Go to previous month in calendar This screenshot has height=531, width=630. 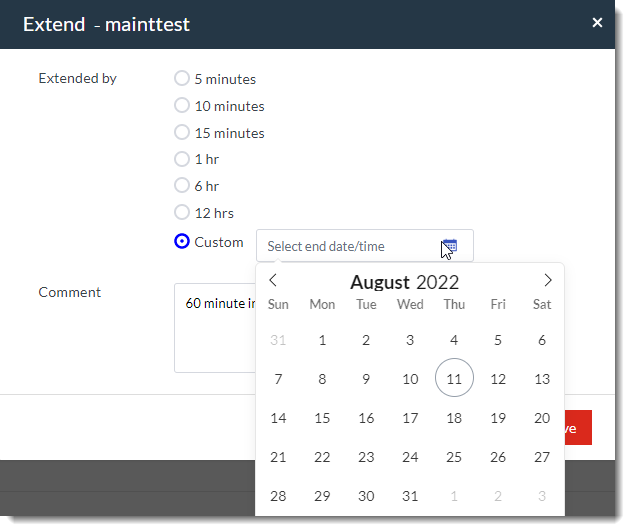(273, 281)
